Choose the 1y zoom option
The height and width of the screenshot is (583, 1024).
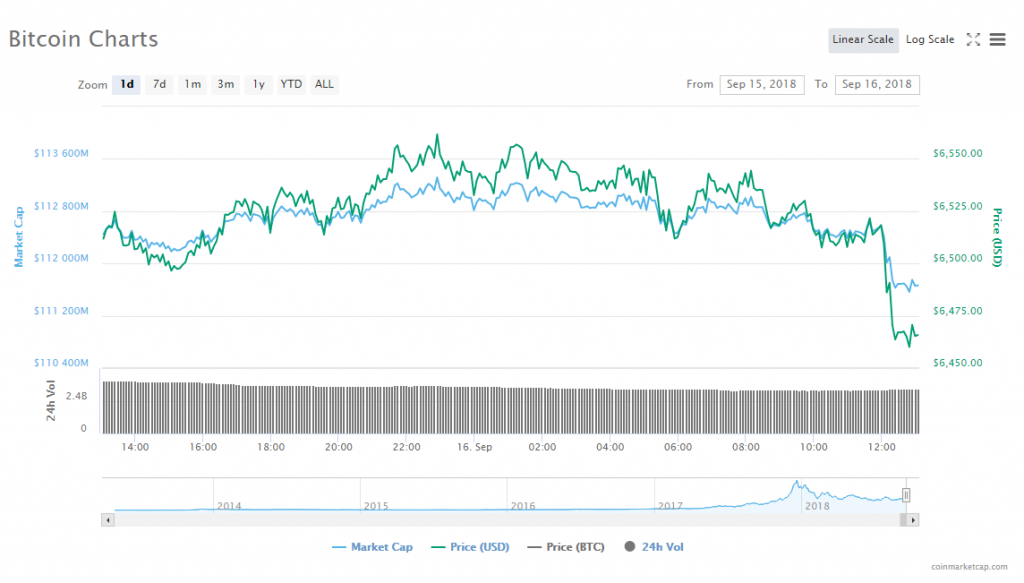tap(258, 85)
